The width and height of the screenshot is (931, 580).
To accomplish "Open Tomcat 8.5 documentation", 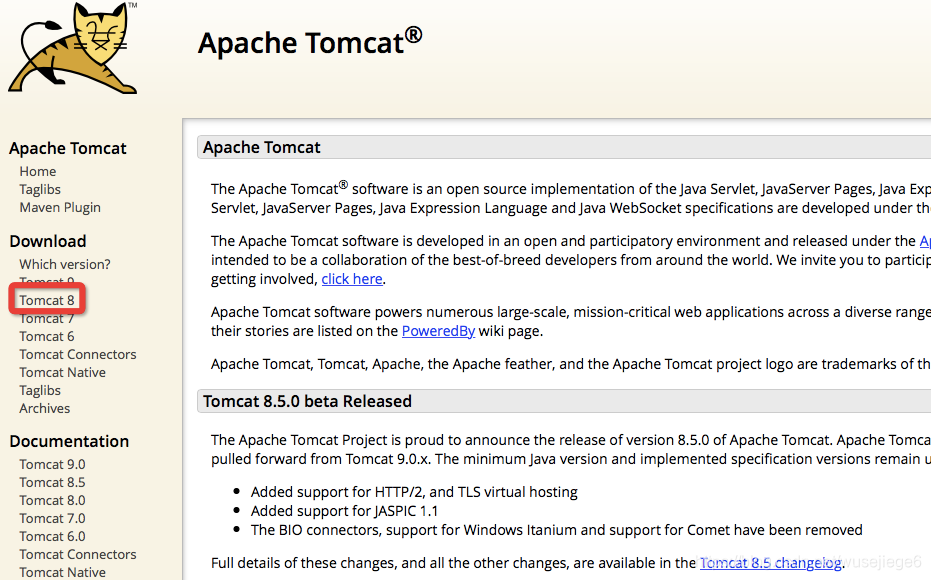I will point(52,483).
